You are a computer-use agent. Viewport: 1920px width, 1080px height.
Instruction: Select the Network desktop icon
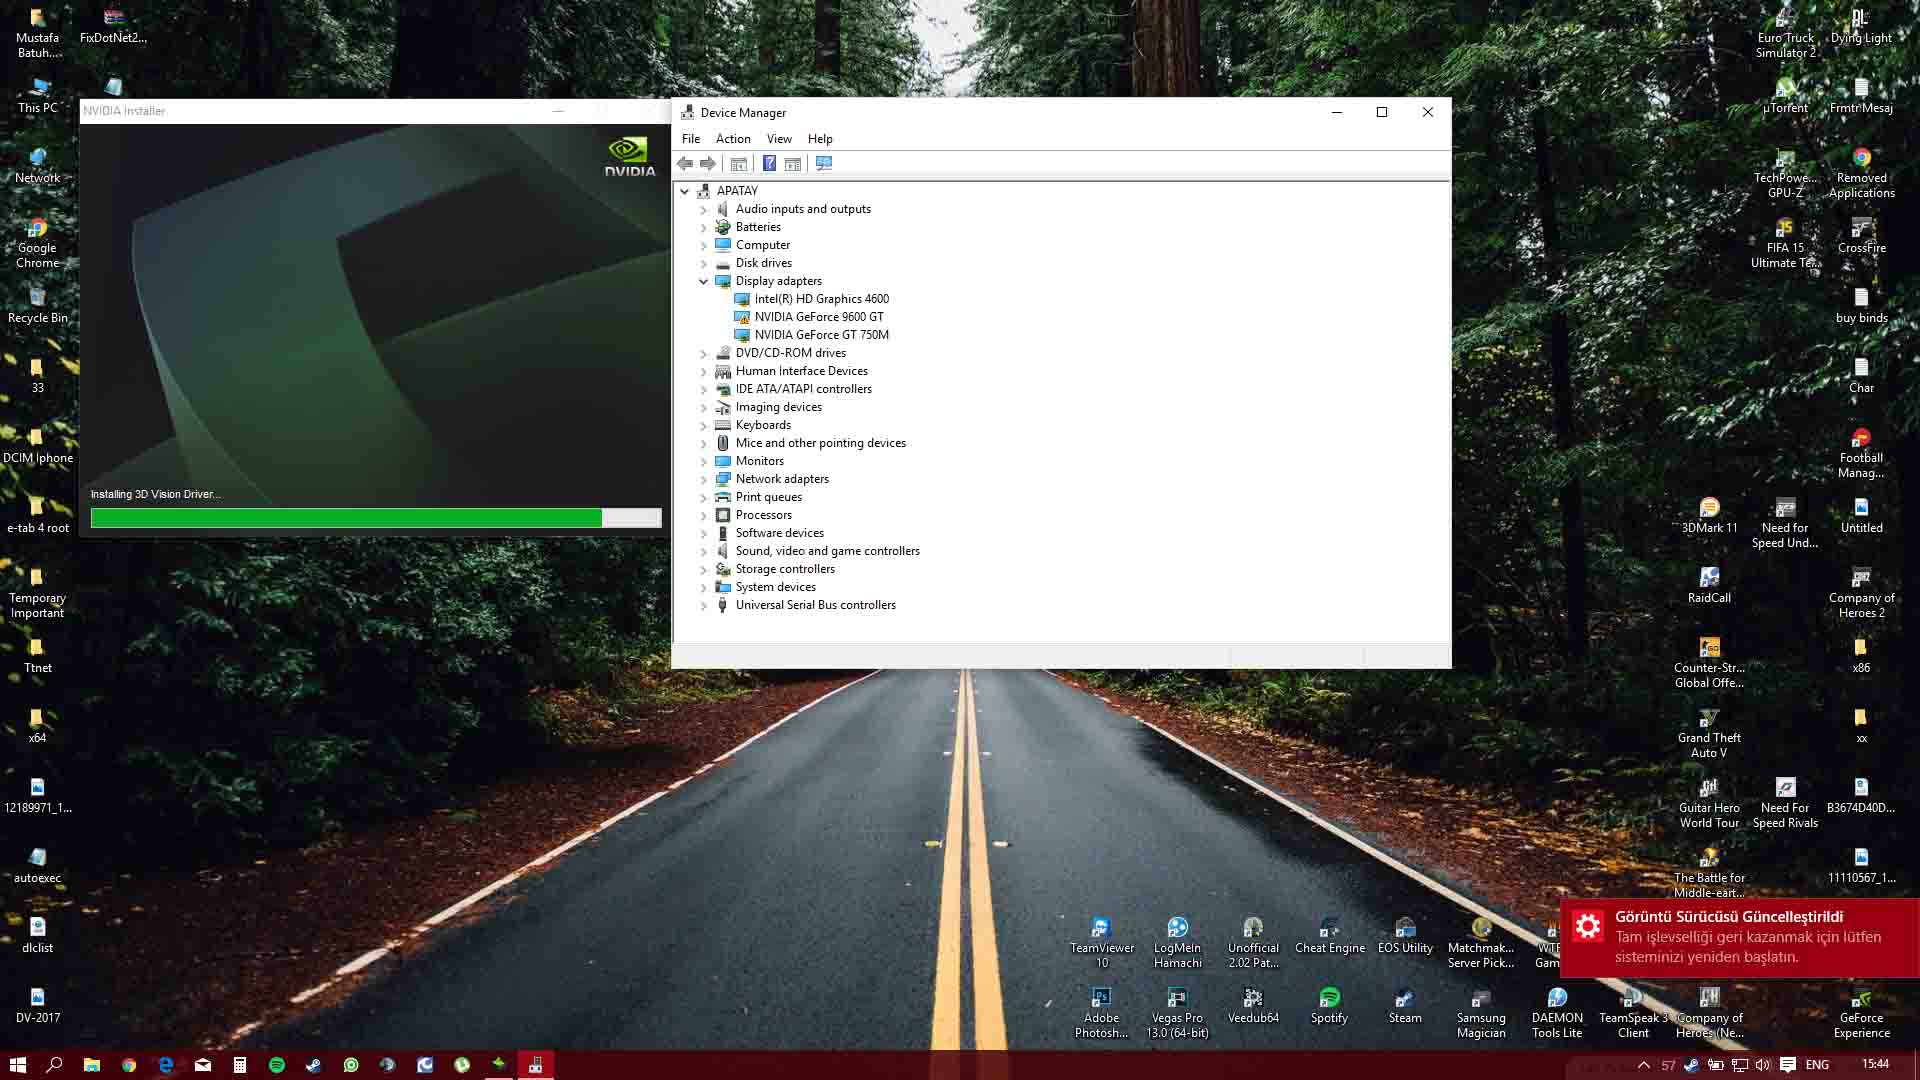[38, 165]
